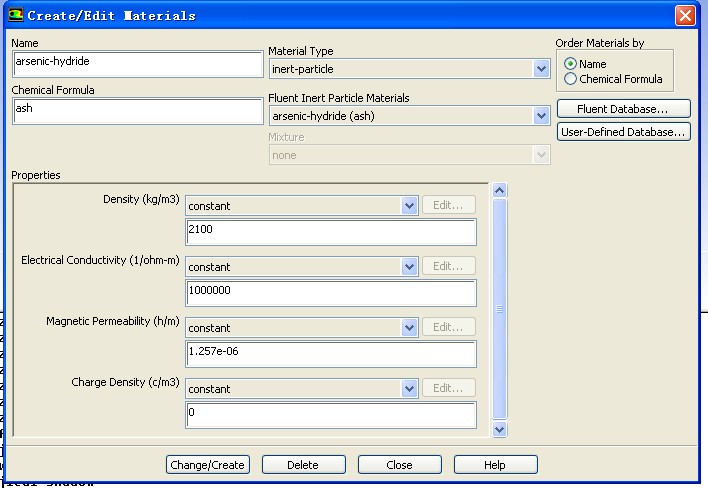
Task: Click the Delete button
Action: [302, 465]
